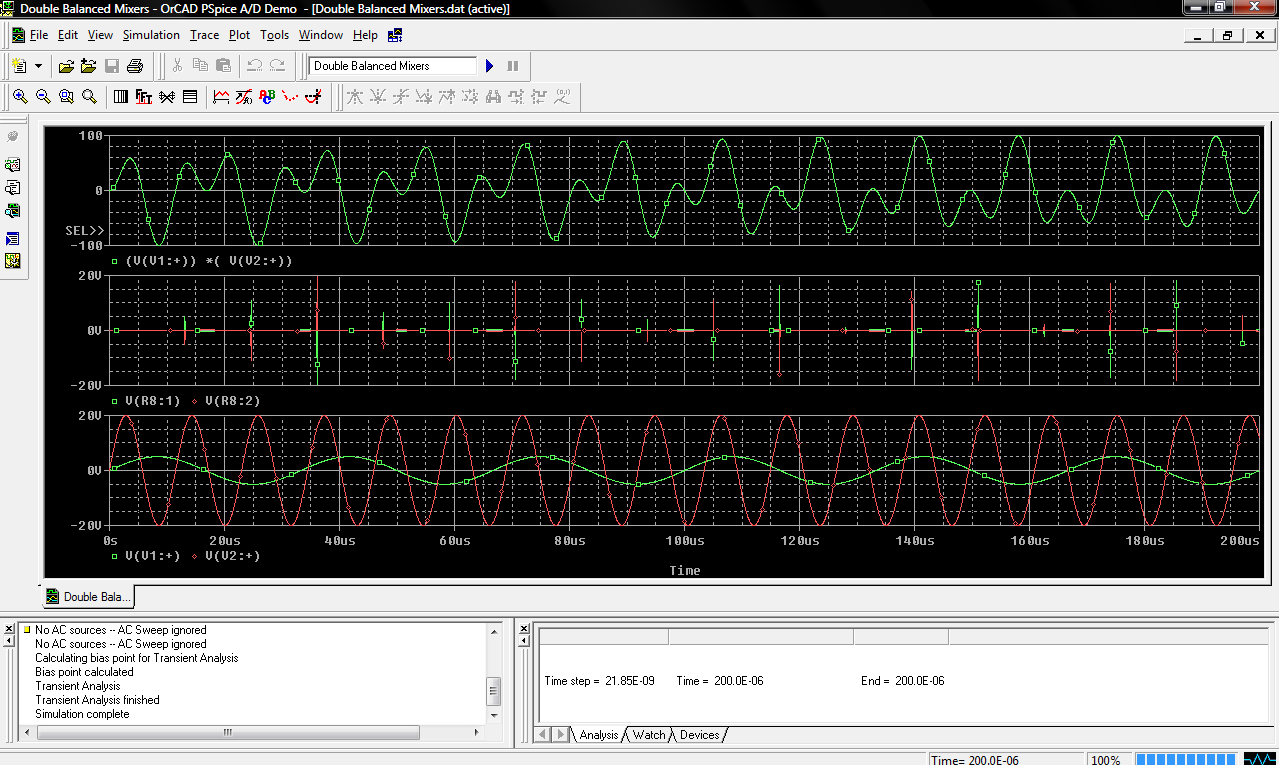Click the Pause simulation button
This screenshot has height=765, width=1279.
[x=513, y=66]
